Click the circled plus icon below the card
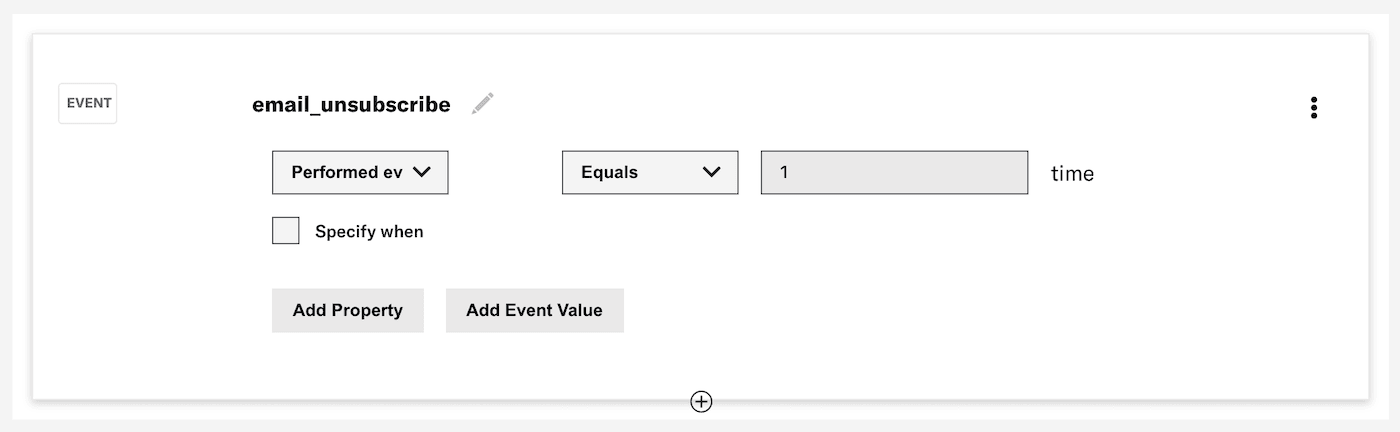Image resolution: width=1400 pixels, height=432 pixels. click(701, 401)
